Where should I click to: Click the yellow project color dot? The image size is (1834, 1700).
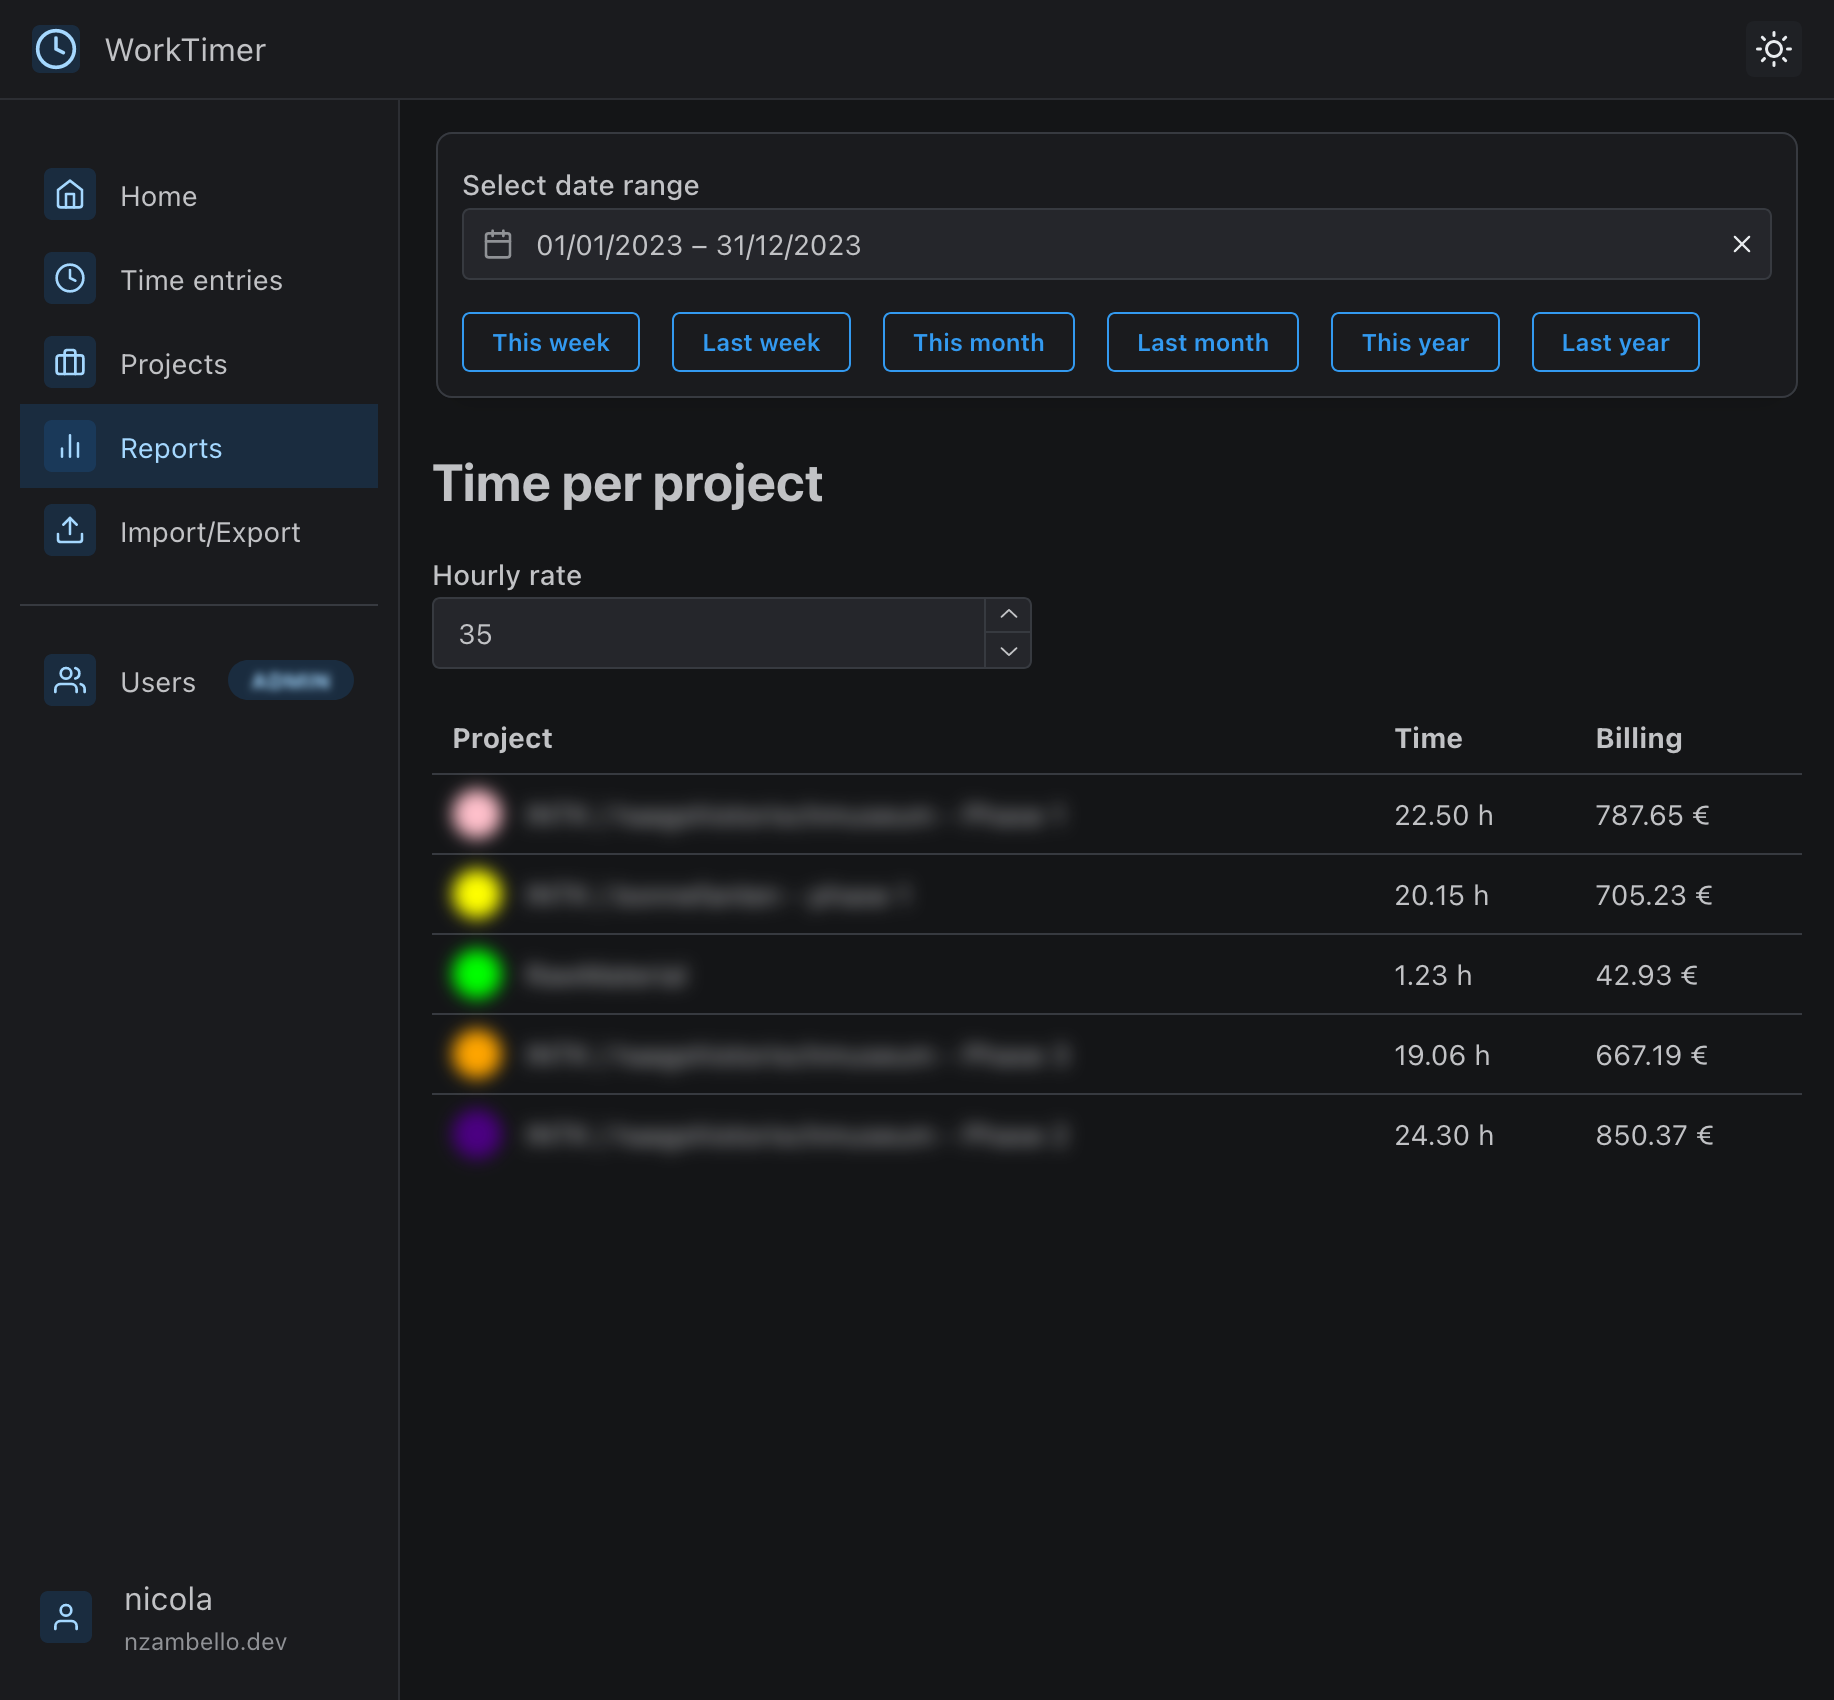click(x=477, y=895)
